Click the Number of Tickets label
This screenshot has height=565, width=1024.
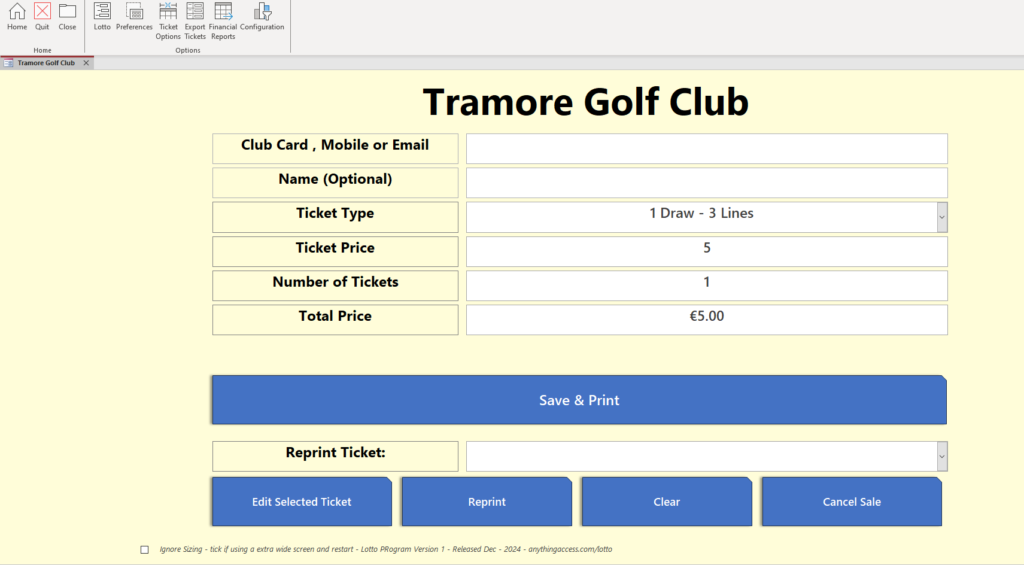pyautogui.click(x=335, y=285)
